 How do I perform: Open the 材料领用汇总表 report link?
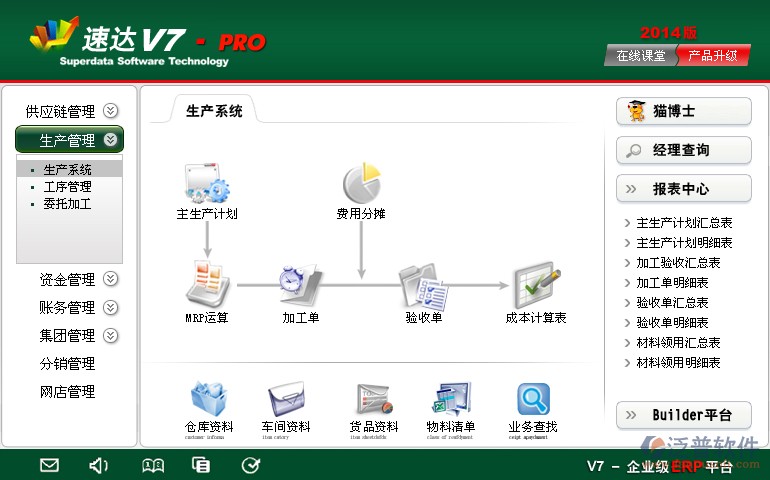tap(678, 343)
